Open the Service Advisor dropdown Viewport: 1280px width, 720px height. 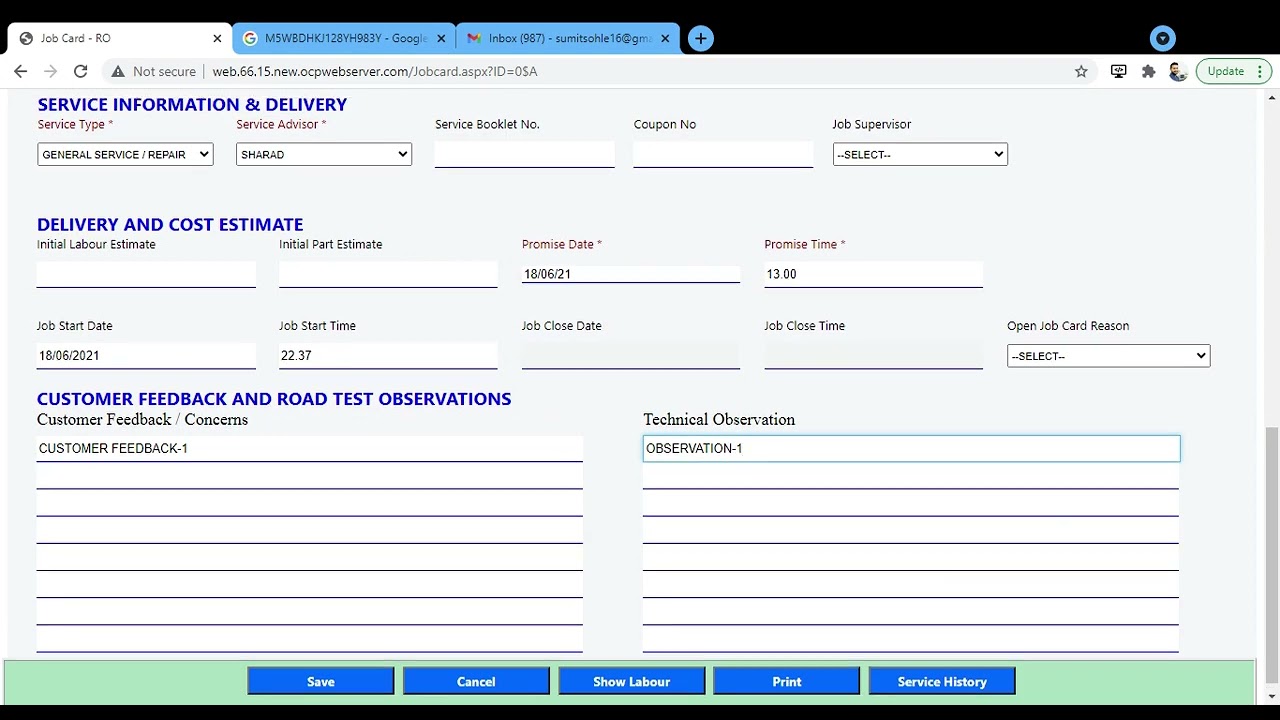pos(324,154)
